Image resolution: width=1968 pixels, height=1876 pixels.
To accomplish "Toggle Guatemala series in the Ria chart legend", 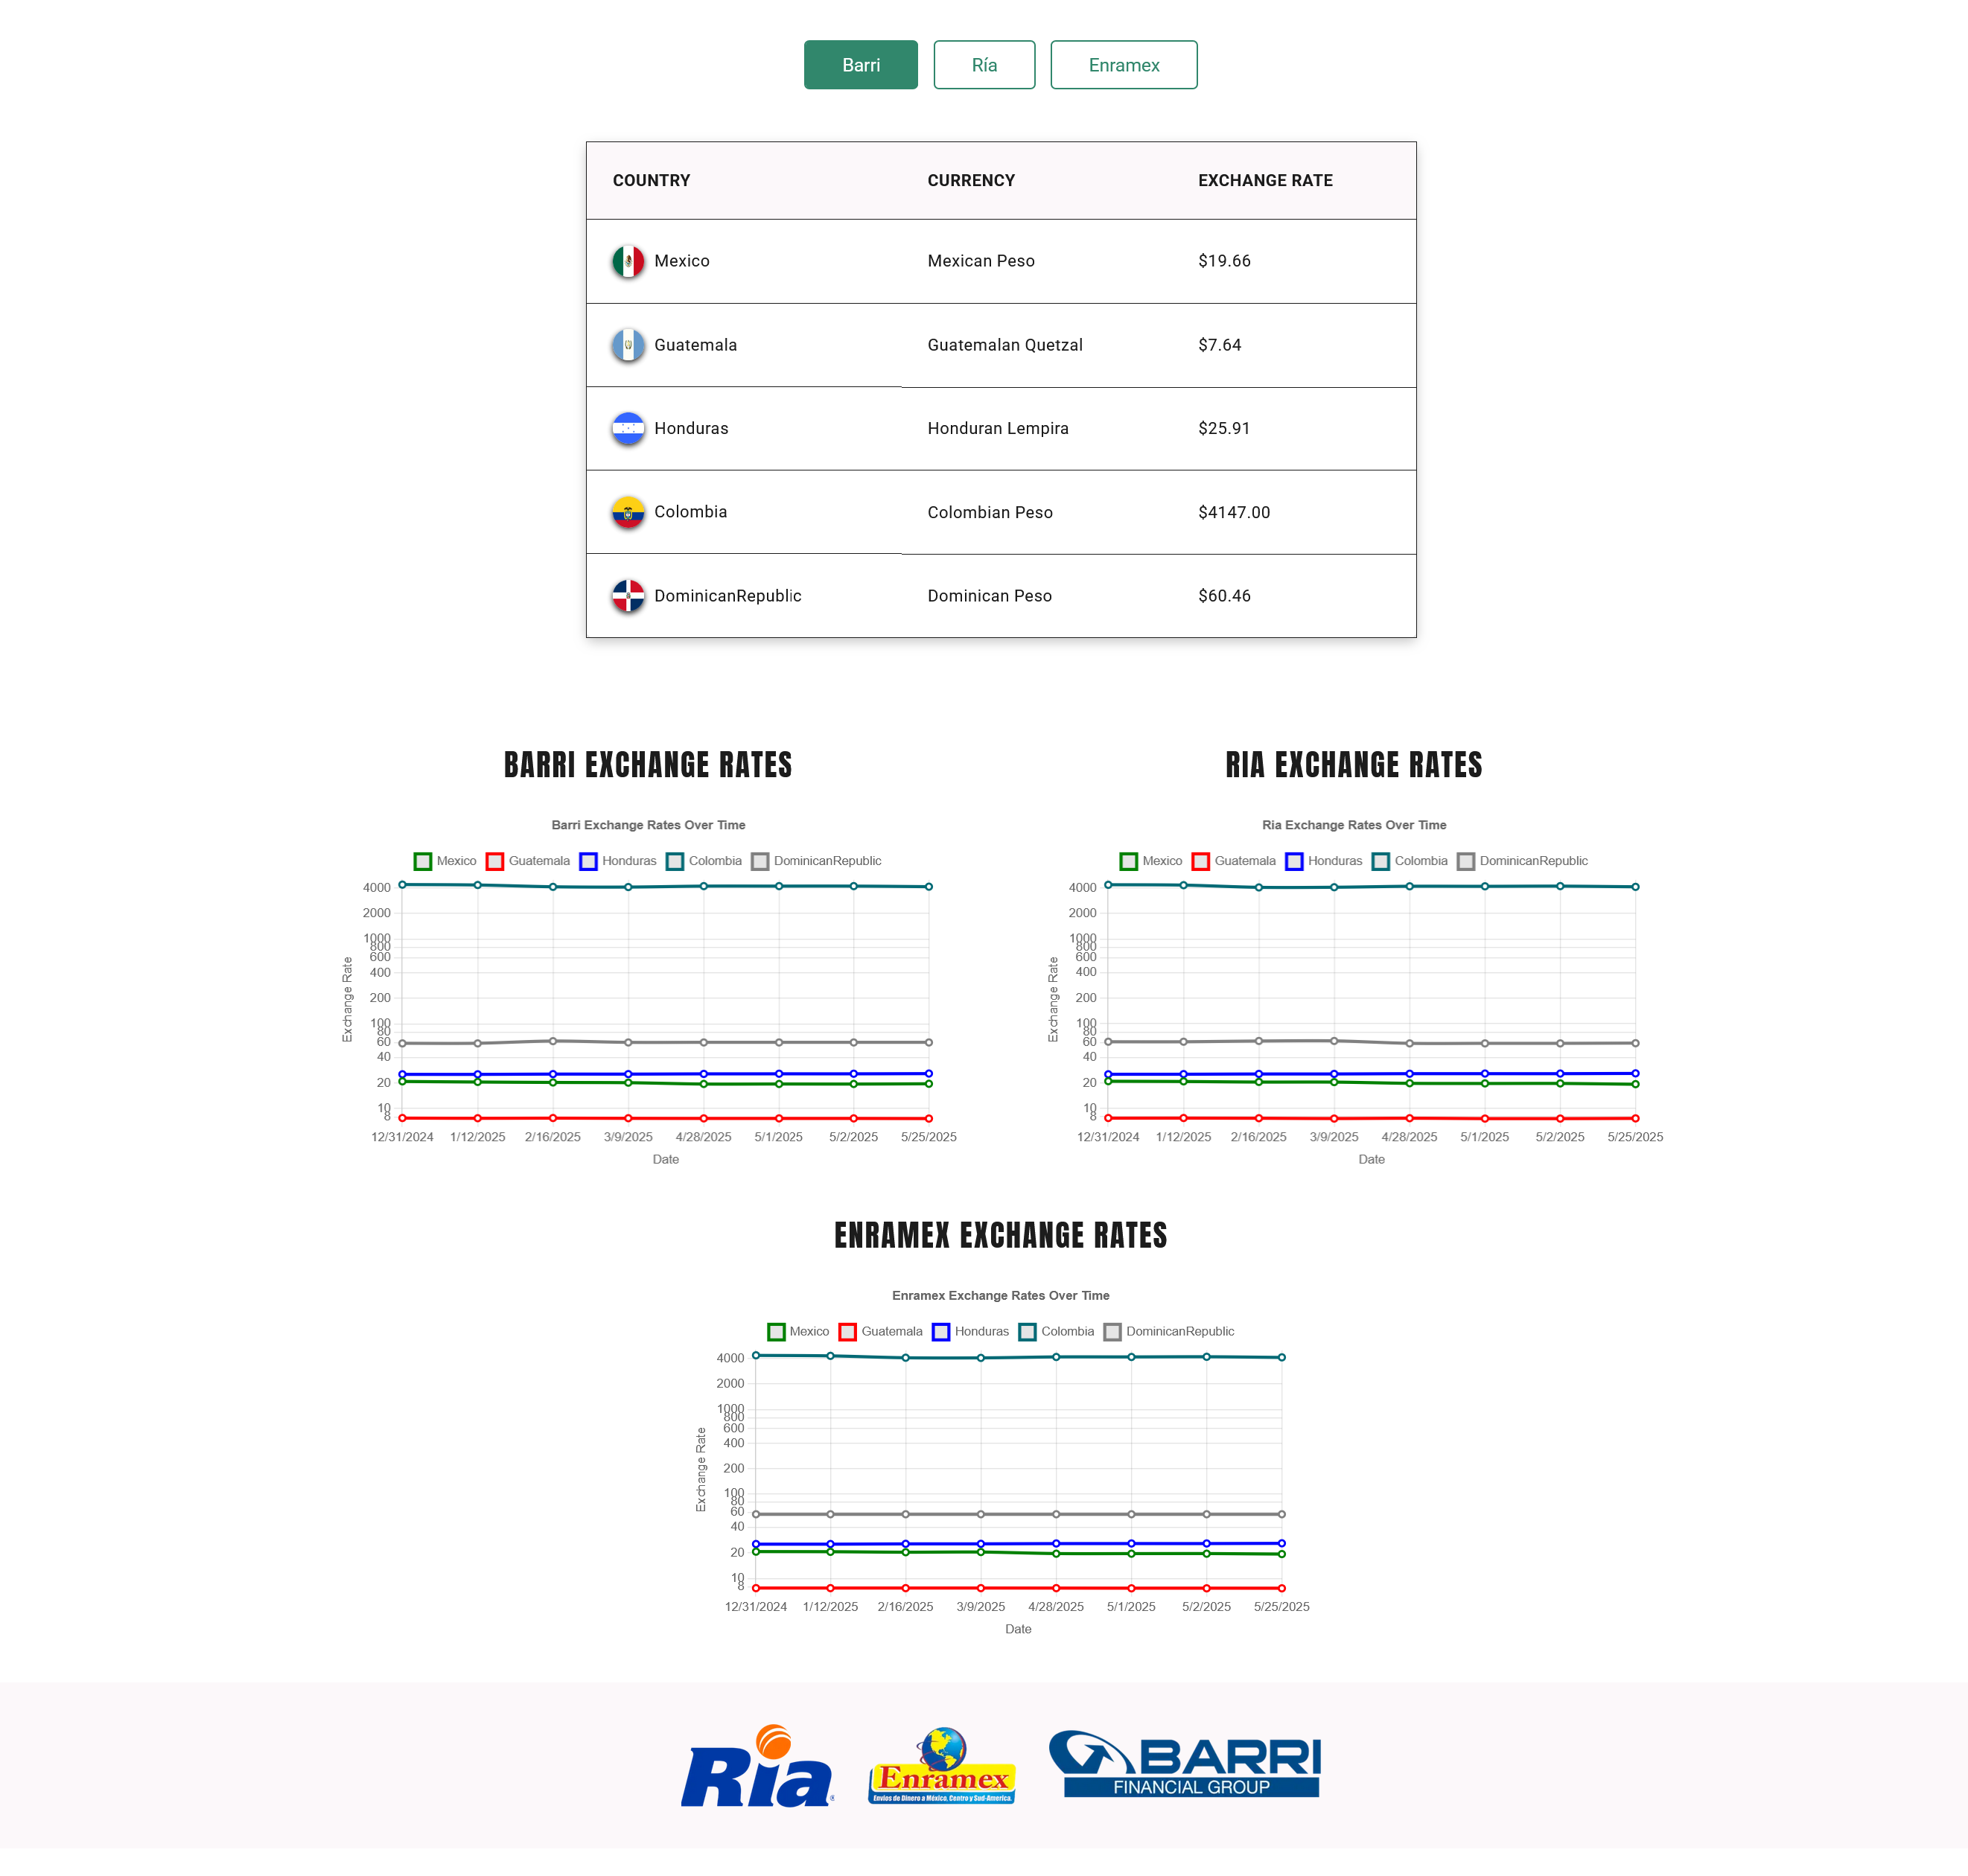I will click(1234, 861).
